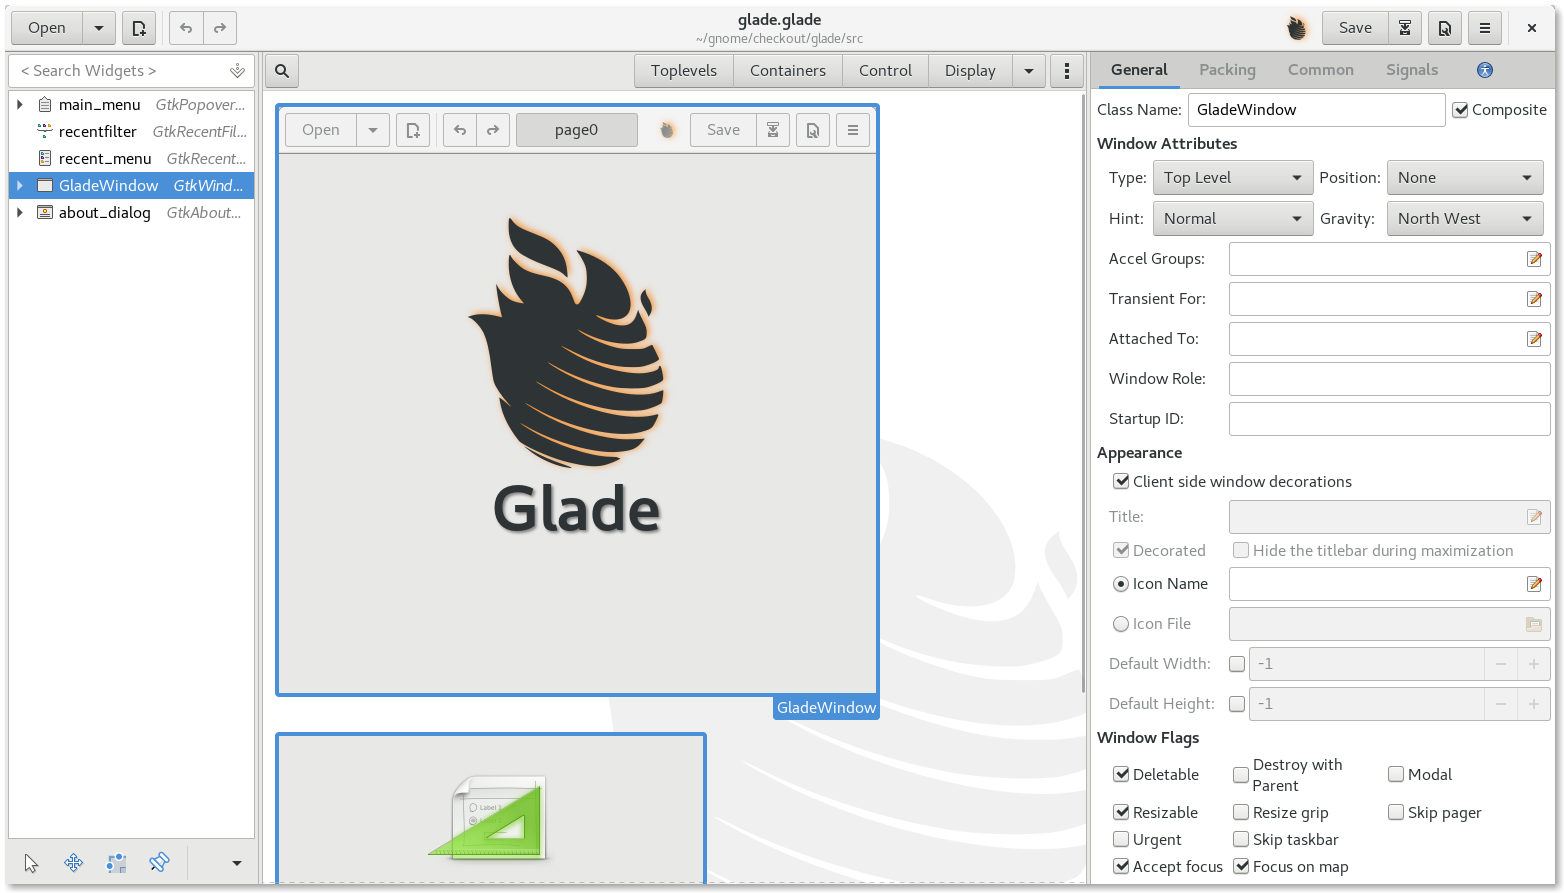The height and width of the screenshot is (893, 1564).
Task: Toggle the Composite checkbox
Action: tap(1462, 110)
